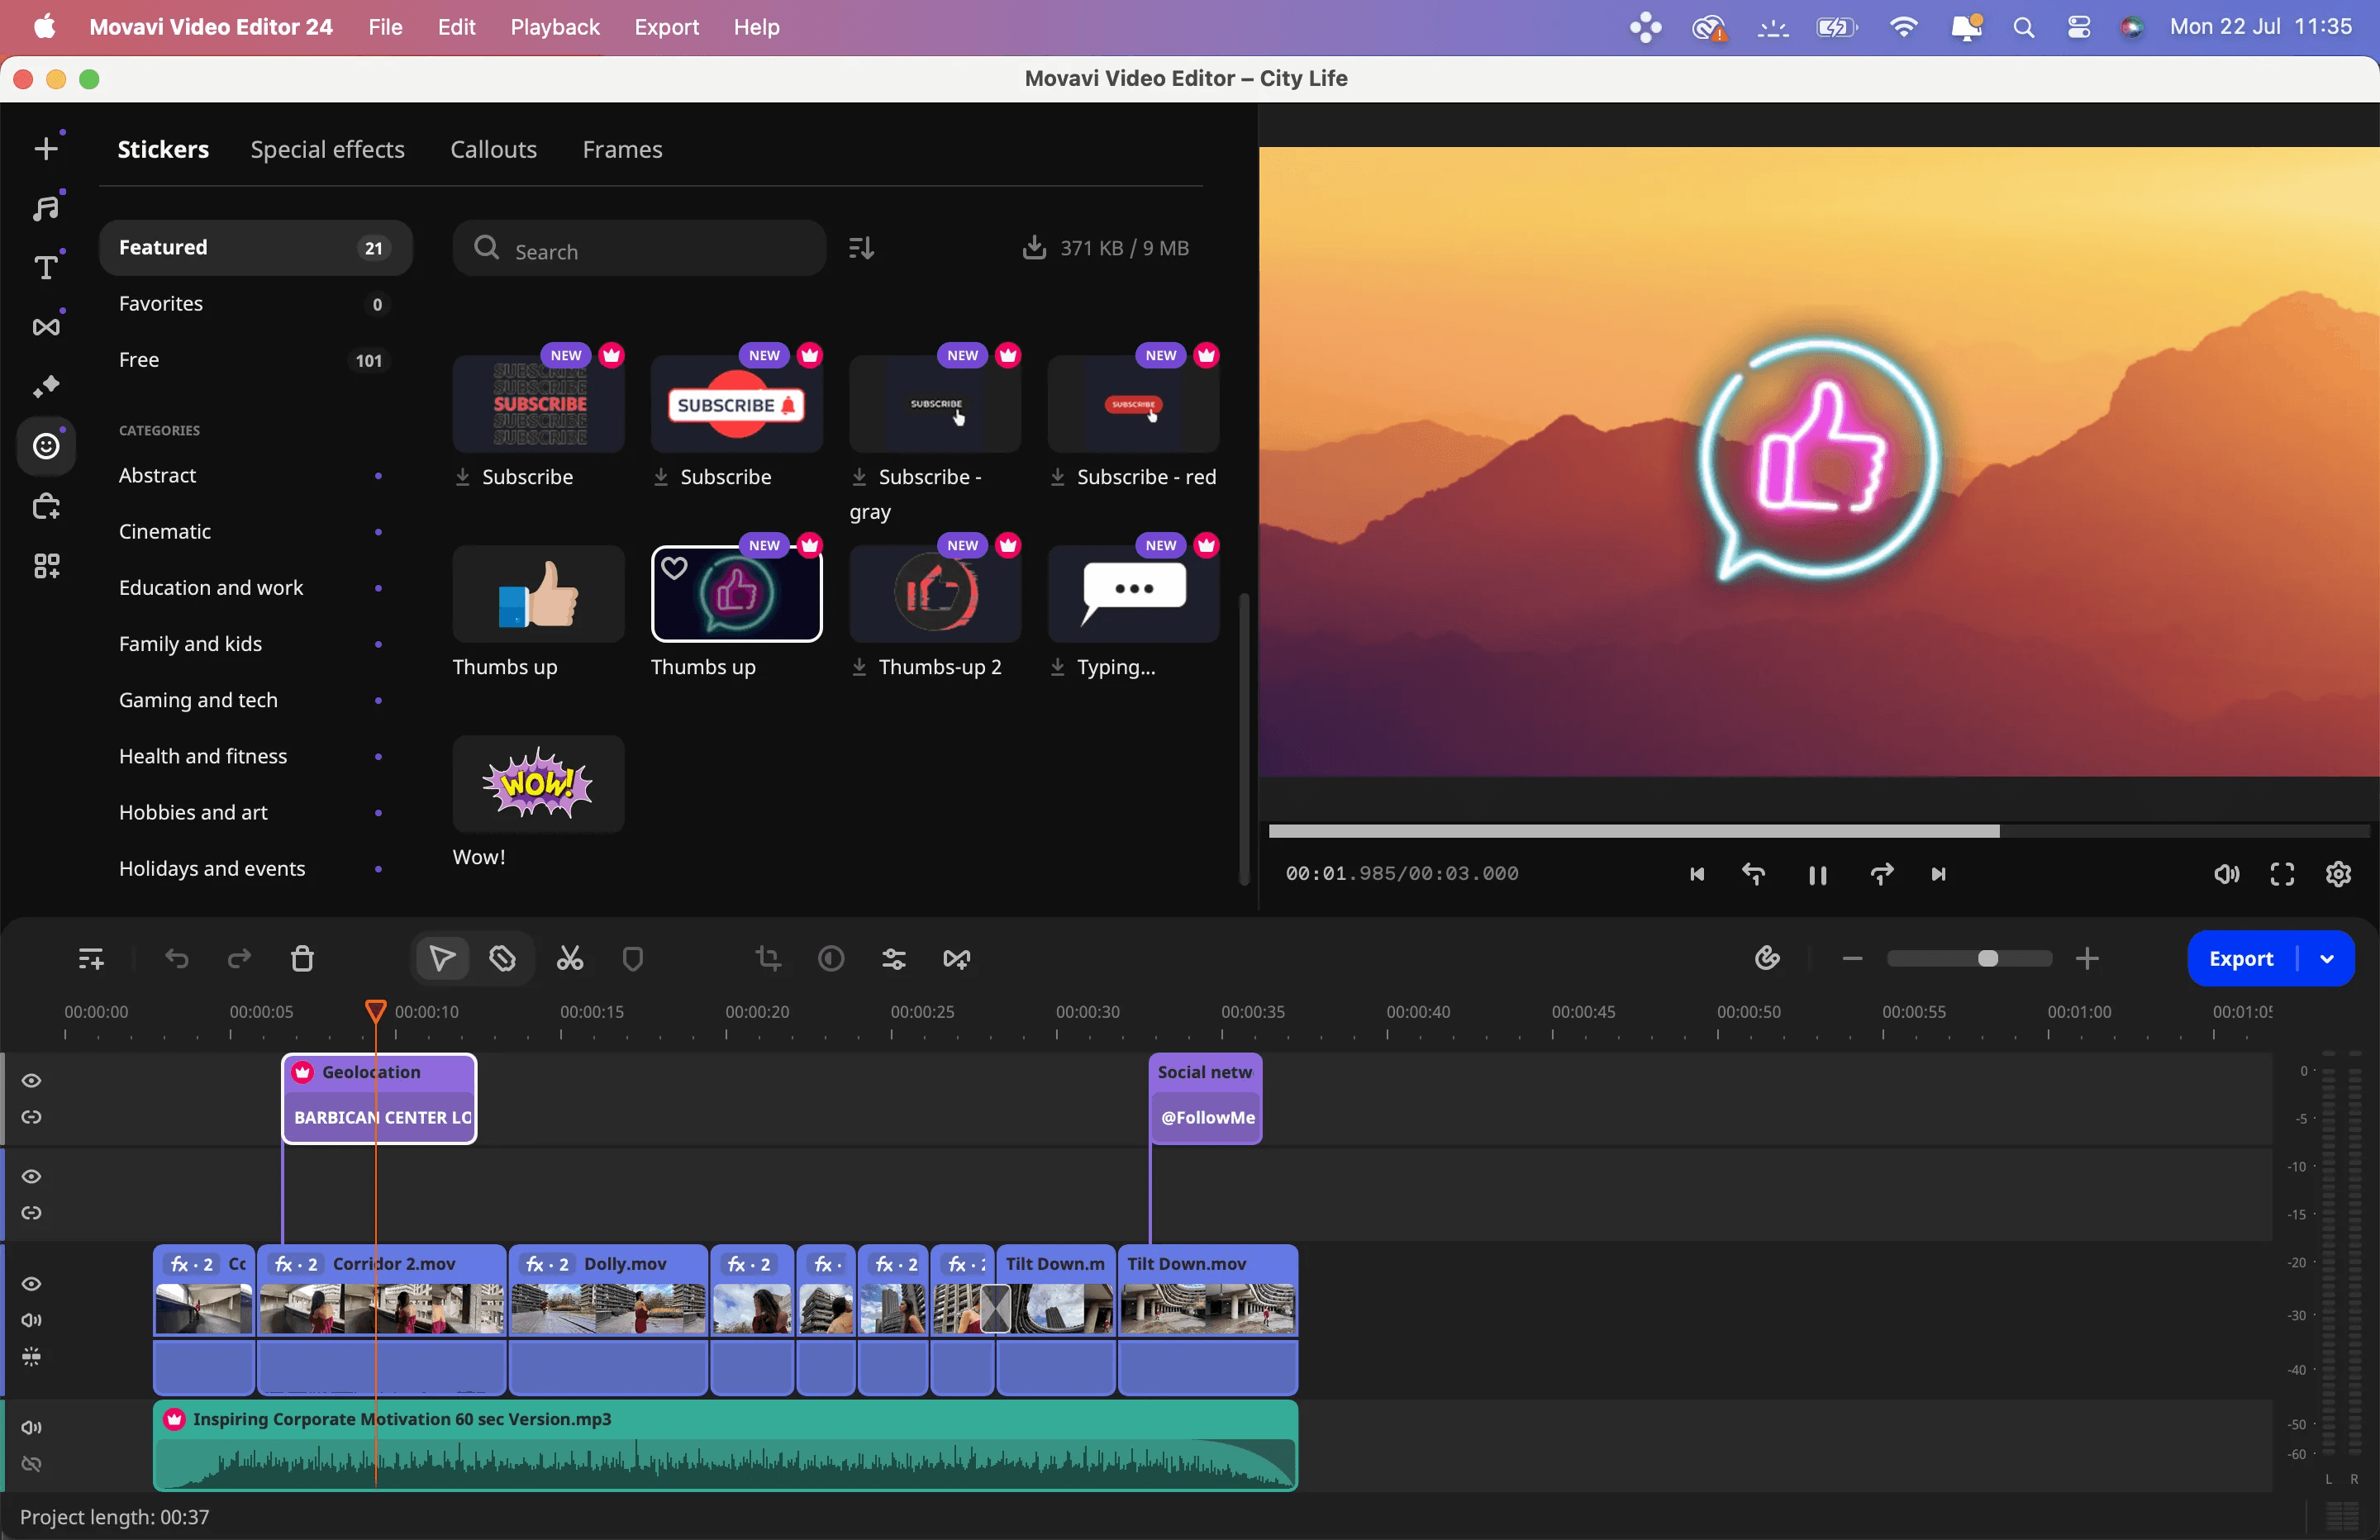Open the Titles tool in left sidebar

point(46,267)
